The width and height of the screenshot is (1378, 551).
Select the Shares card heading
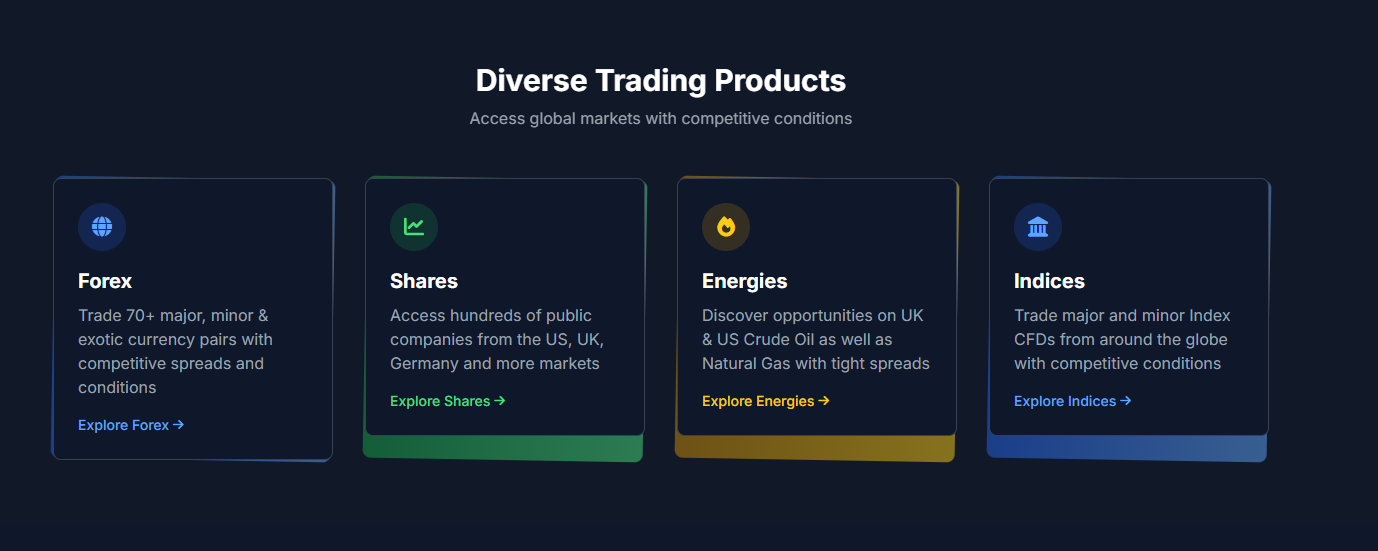[x=424, y=281]
